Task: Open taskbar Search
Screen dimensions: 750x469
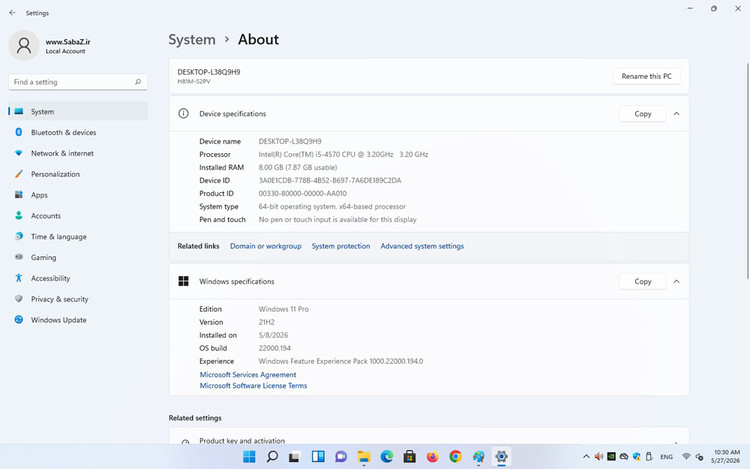Action: 272,457
